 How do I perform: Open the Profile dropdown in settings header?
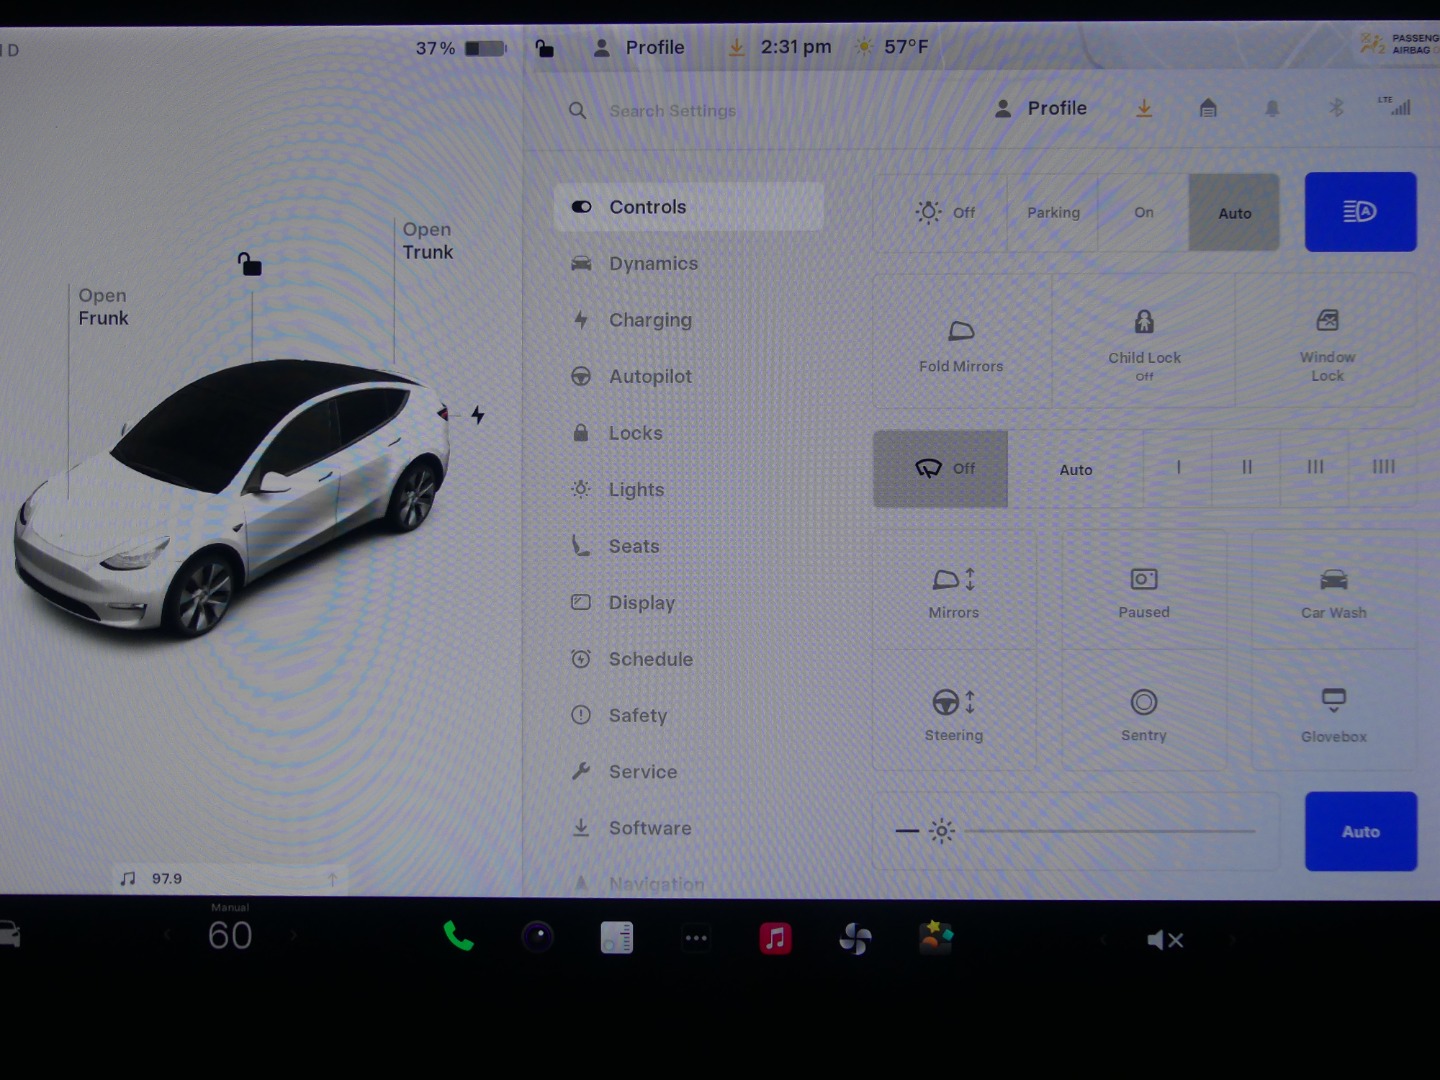[1042, 108]
